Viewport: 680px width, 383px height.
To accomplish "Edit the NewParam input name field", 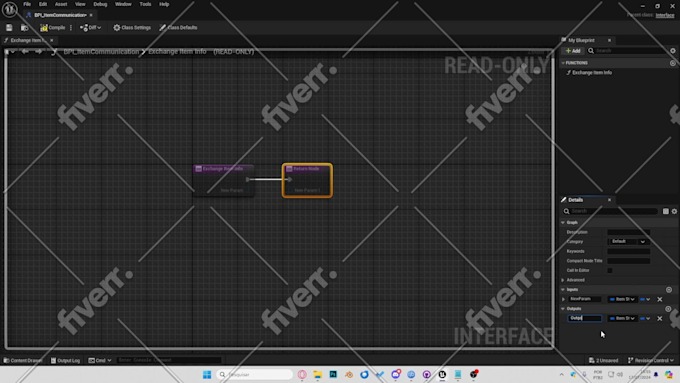I will click(x=585, y=299).
